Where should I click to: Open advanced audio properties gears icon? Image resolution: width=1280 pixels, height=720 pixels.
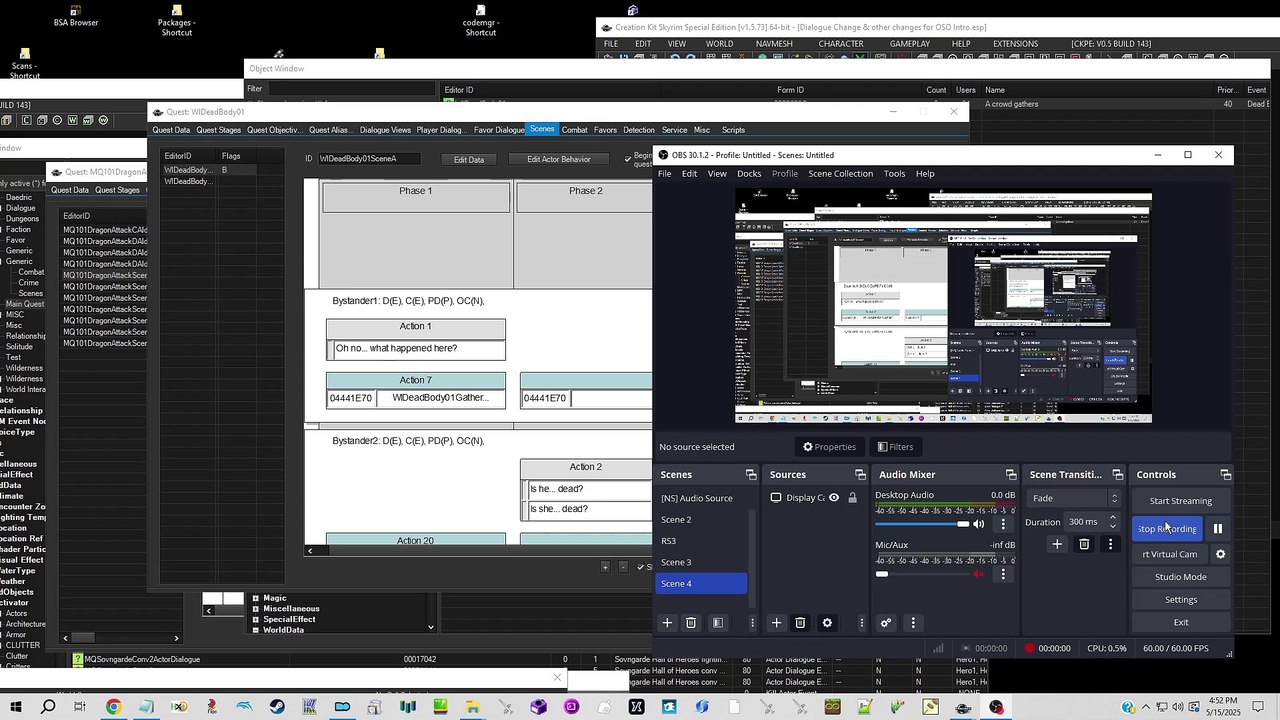coord(886,623)
